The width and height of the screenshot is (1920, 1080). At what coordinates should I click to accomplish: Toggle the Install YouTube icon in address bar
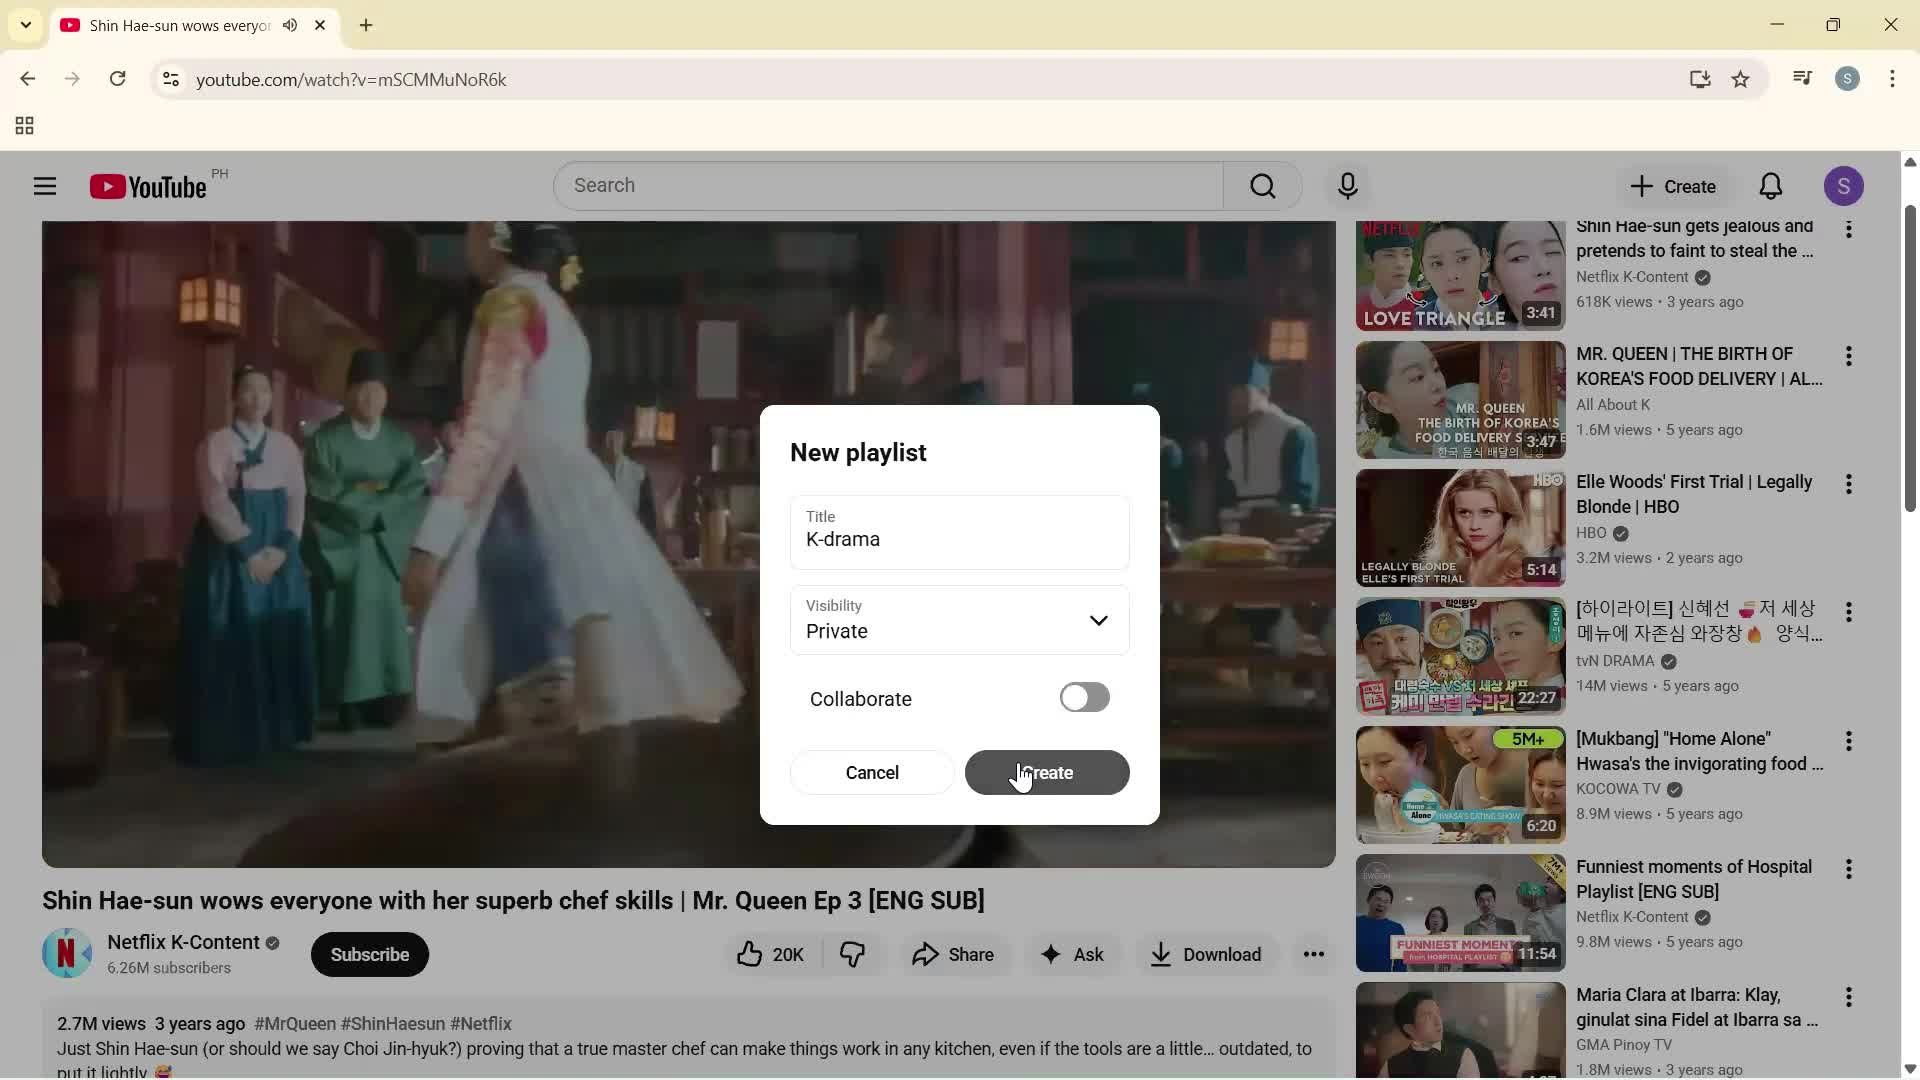[1700, 79]
